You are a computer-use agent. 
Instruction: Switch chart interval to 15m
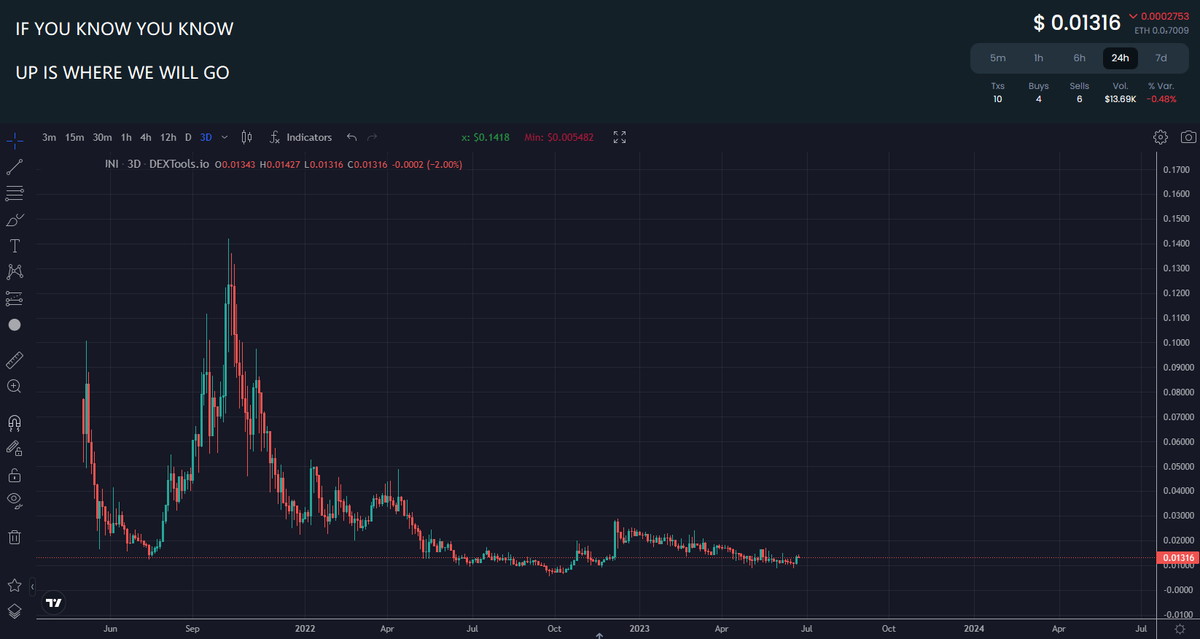[x=74, y=137]
